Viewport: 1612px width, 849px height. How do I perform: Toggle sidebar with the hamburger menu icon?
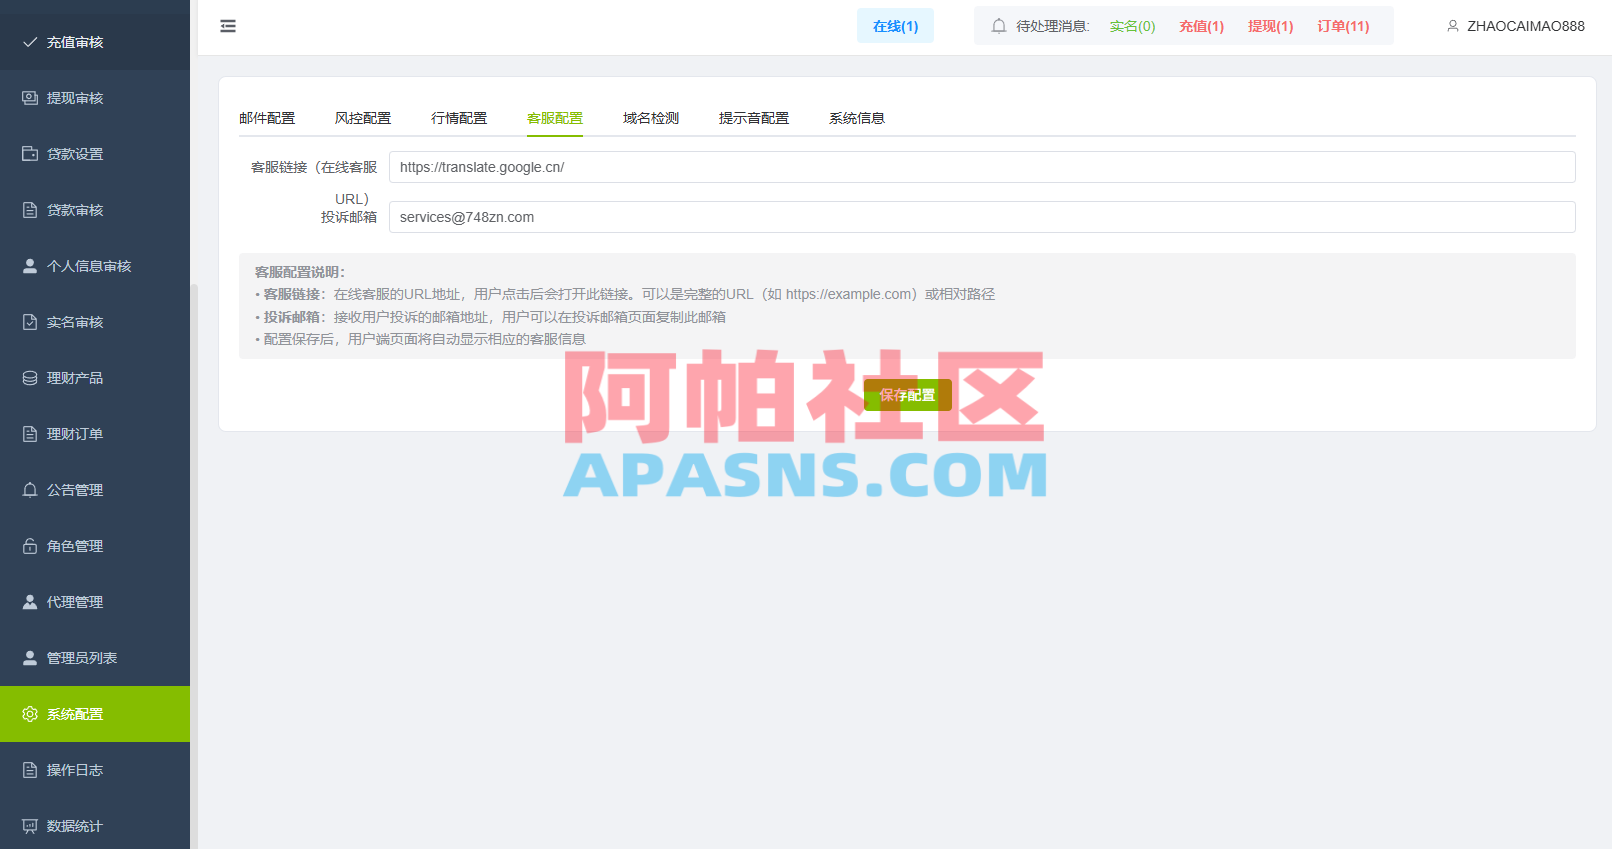point(228,26)
